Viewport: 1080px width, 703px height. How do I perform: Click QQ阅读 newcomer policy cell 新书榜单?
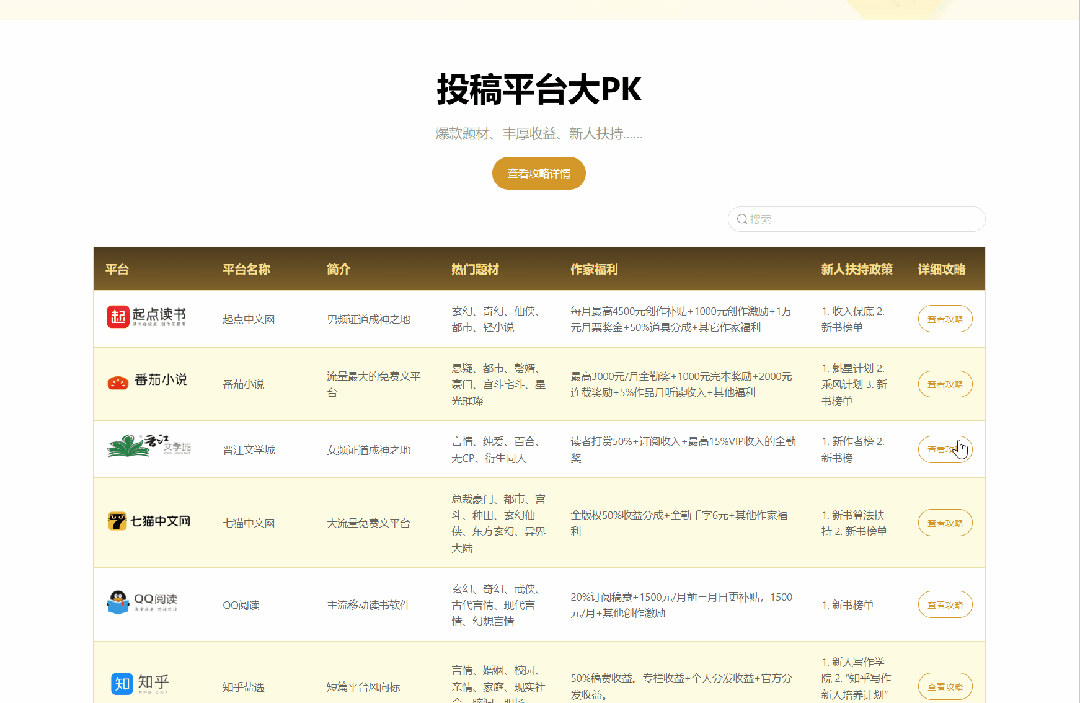click(847, 605)
